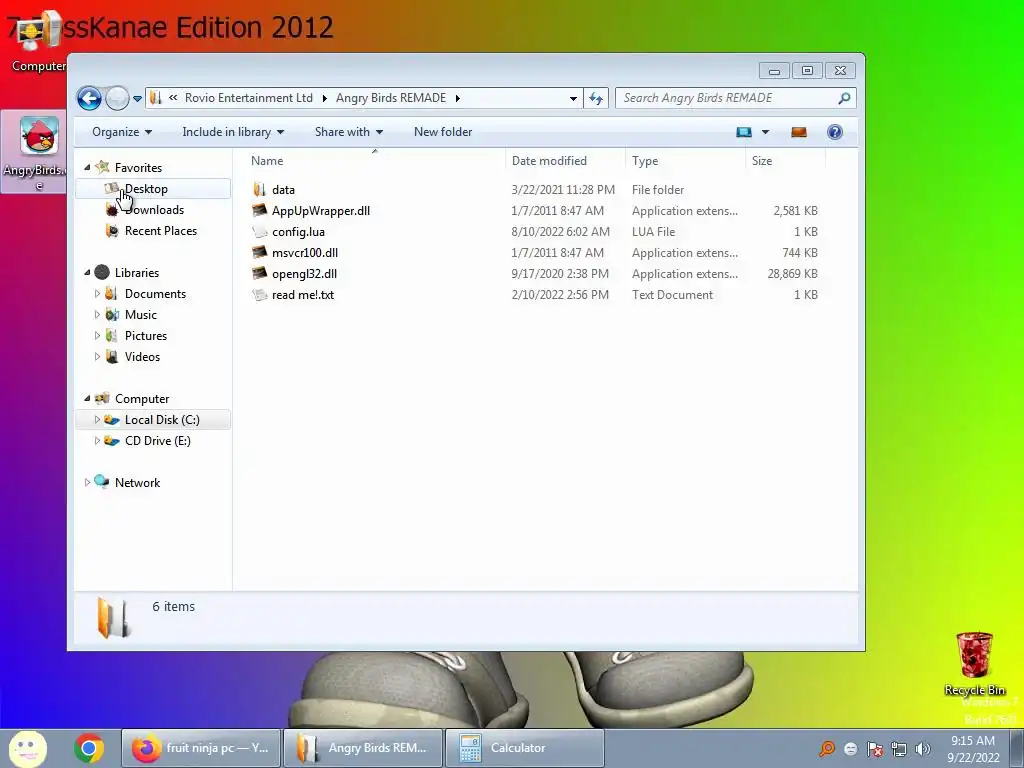This screenshot has width=1024, height=768.
Task: Switch to fruit ninja pc Firefox window
Action: 201,748
